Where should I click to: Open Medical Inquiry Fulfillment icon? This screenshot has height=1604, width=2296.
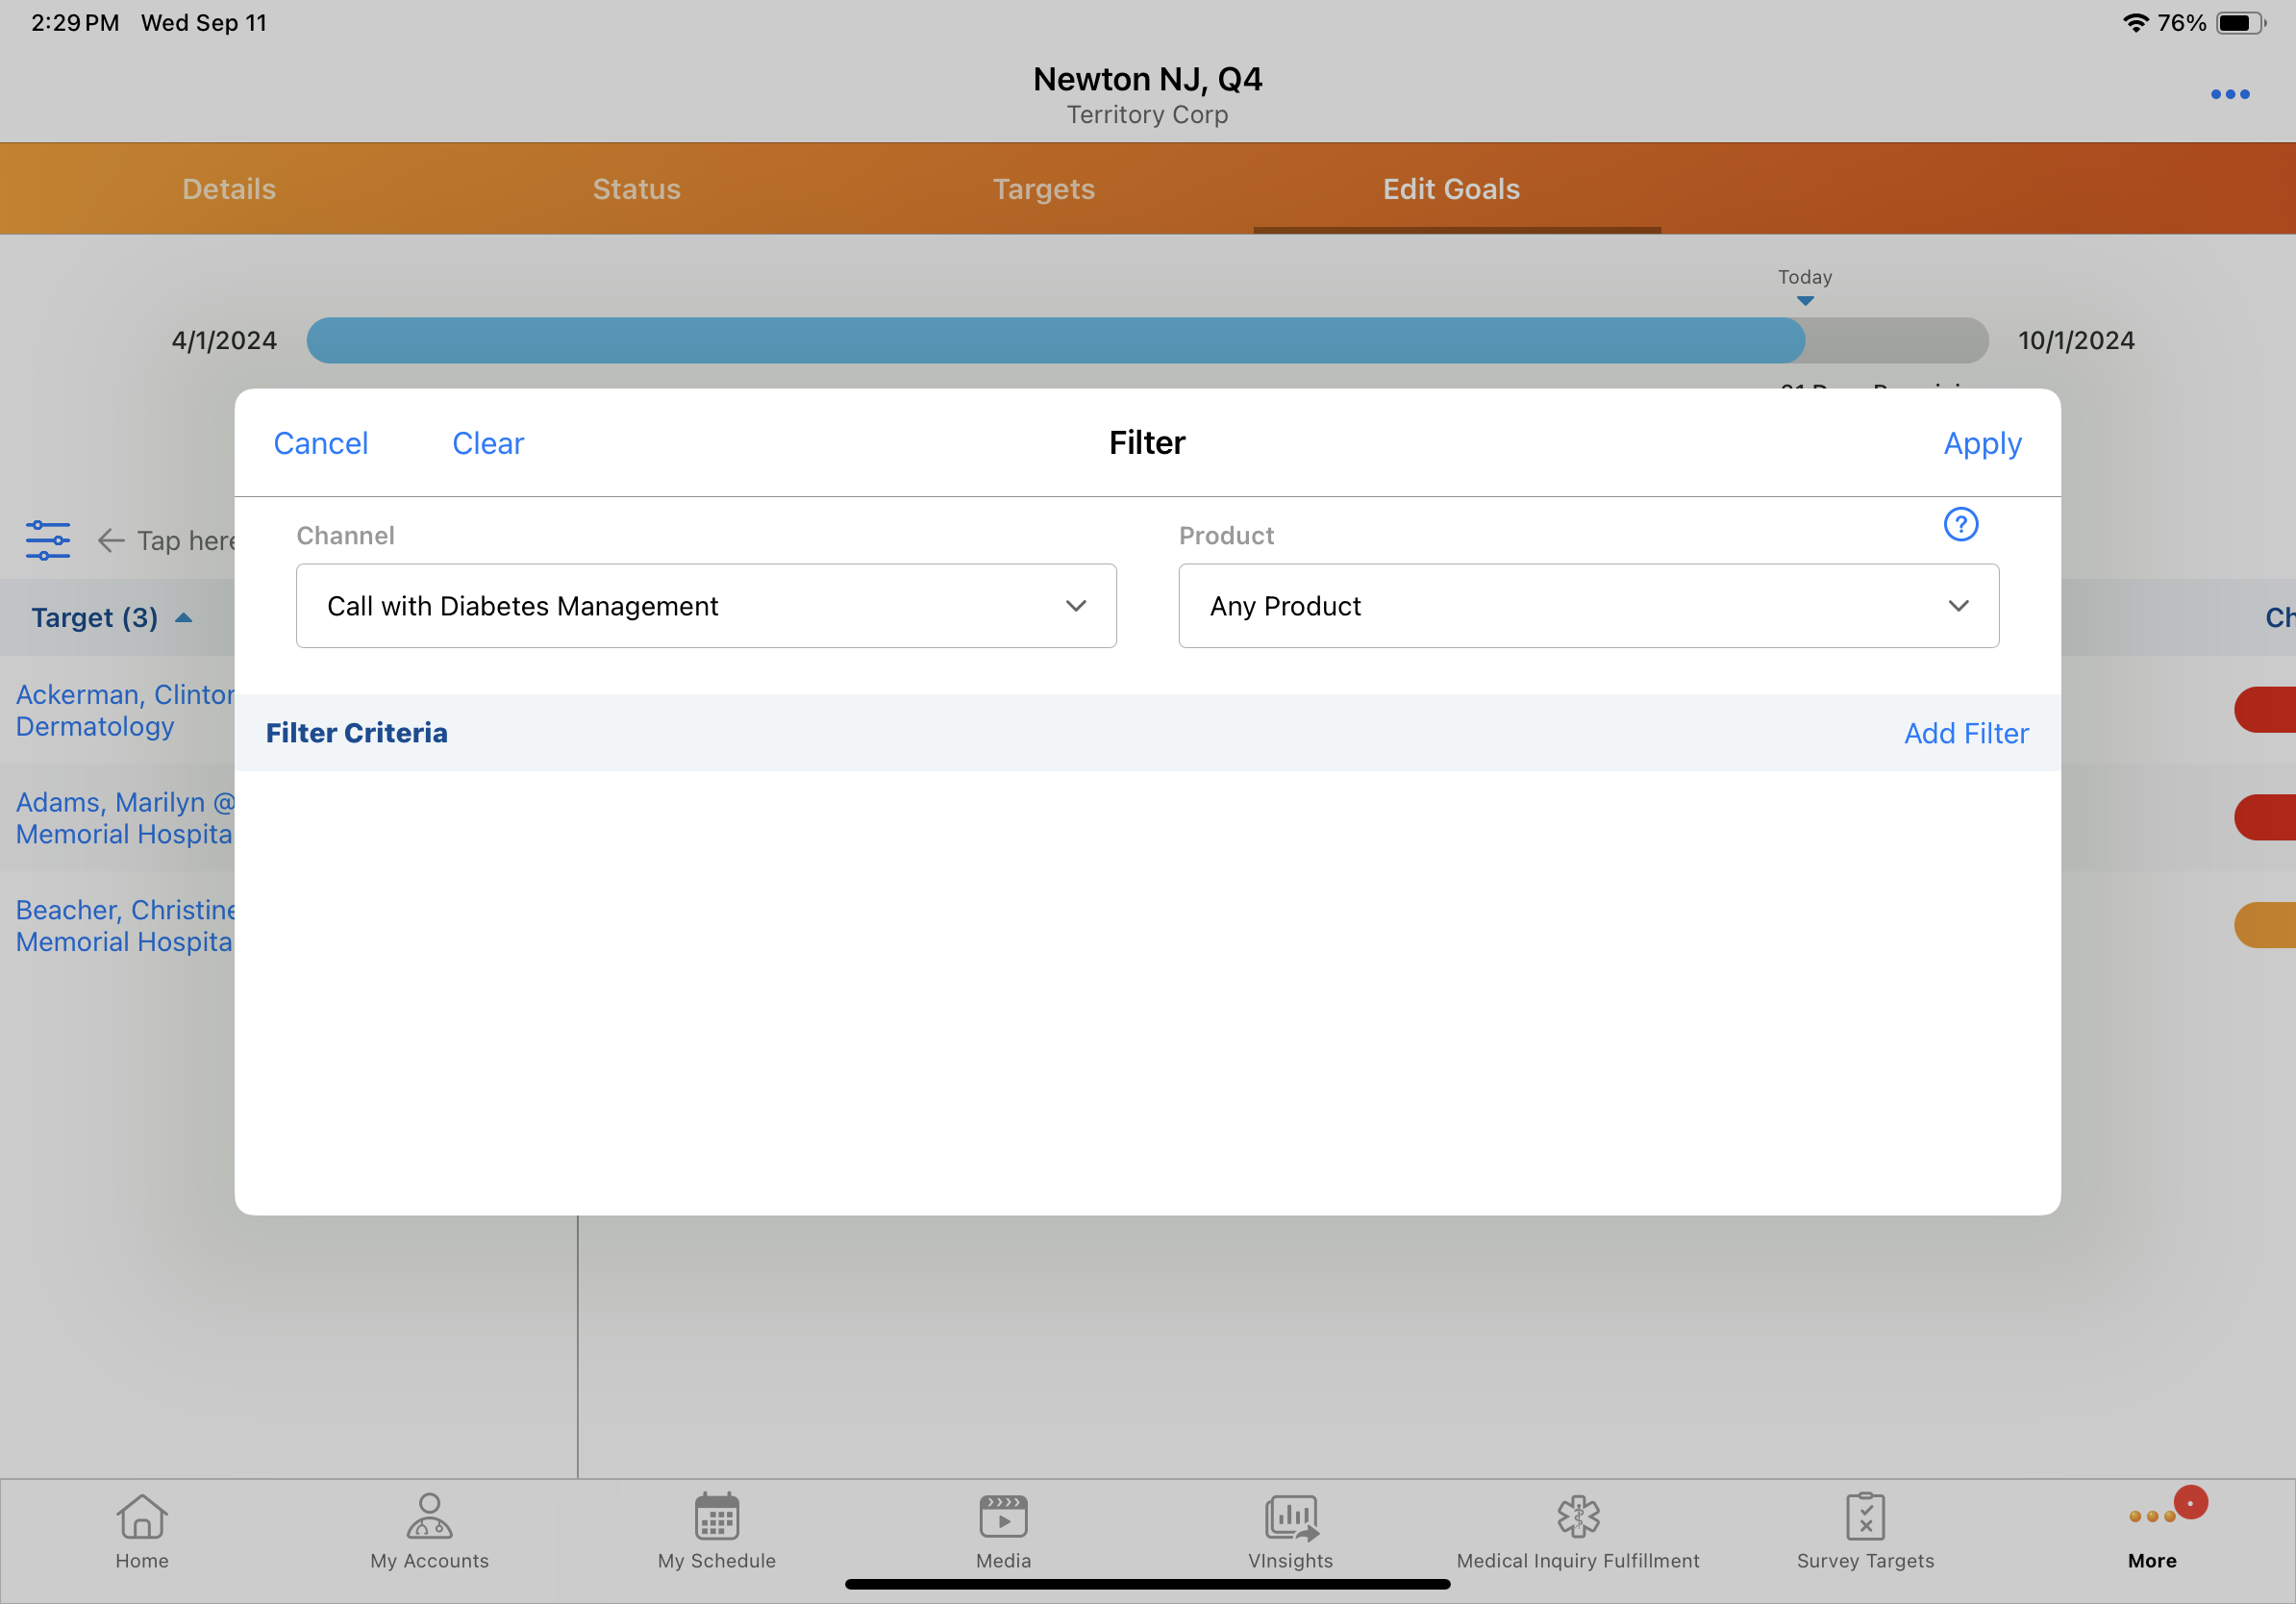click(x=1577, y=1518)
